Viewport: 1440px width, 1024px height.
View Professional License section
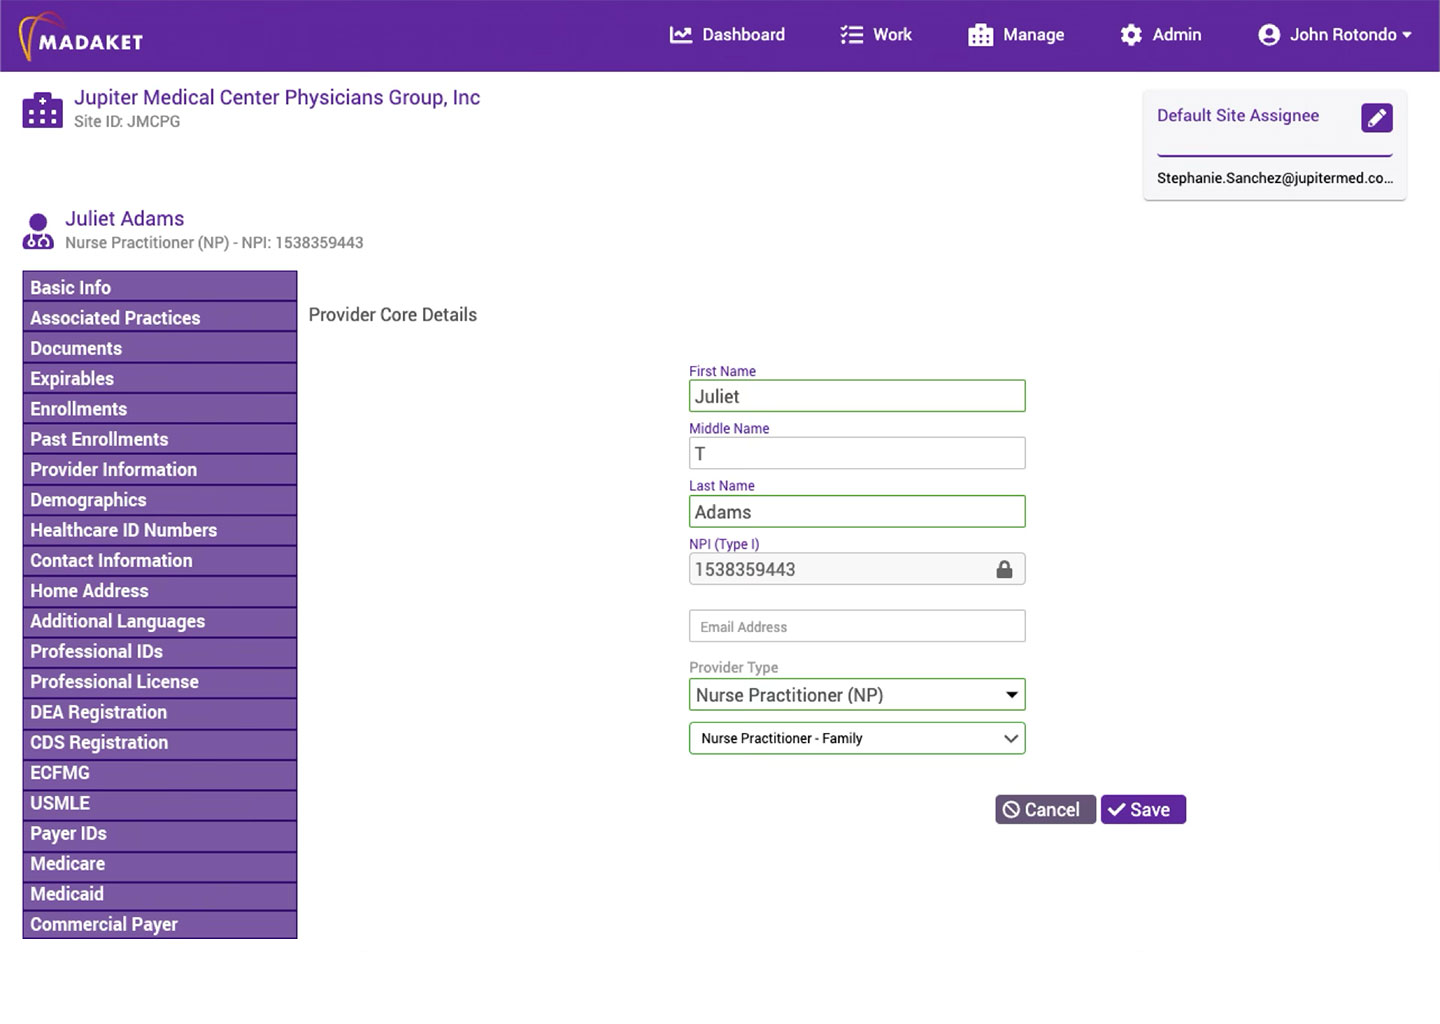(160, 682)
